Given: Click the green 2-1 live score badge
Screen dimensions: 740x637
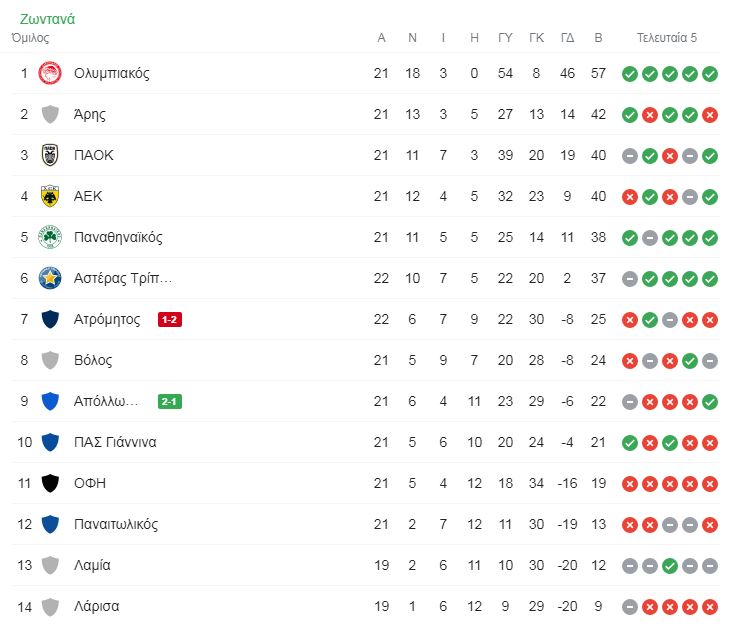Looking at the screenshot, I should click(169, 402).
